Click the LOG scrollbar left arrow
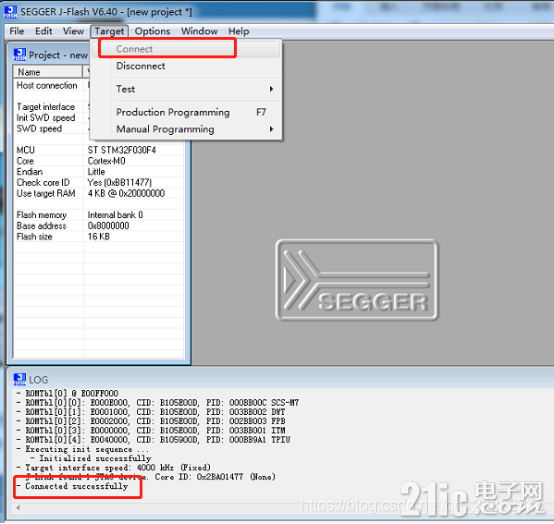This screenshot has height=524, width=554. 18,508
